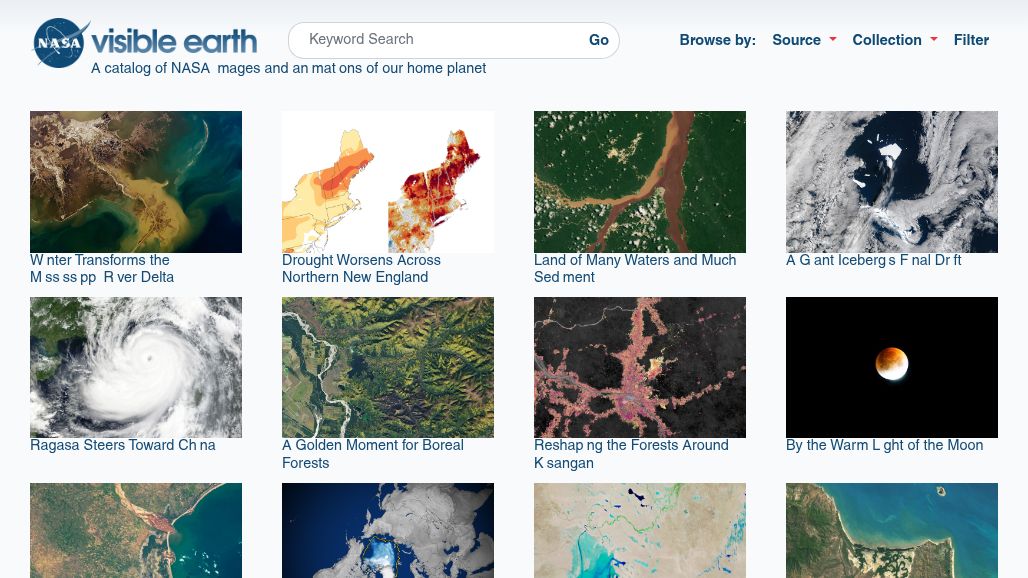Click the 'visible earth' site title
The height and width of the screenshot is (578, 1028).
tap(174, 41)
